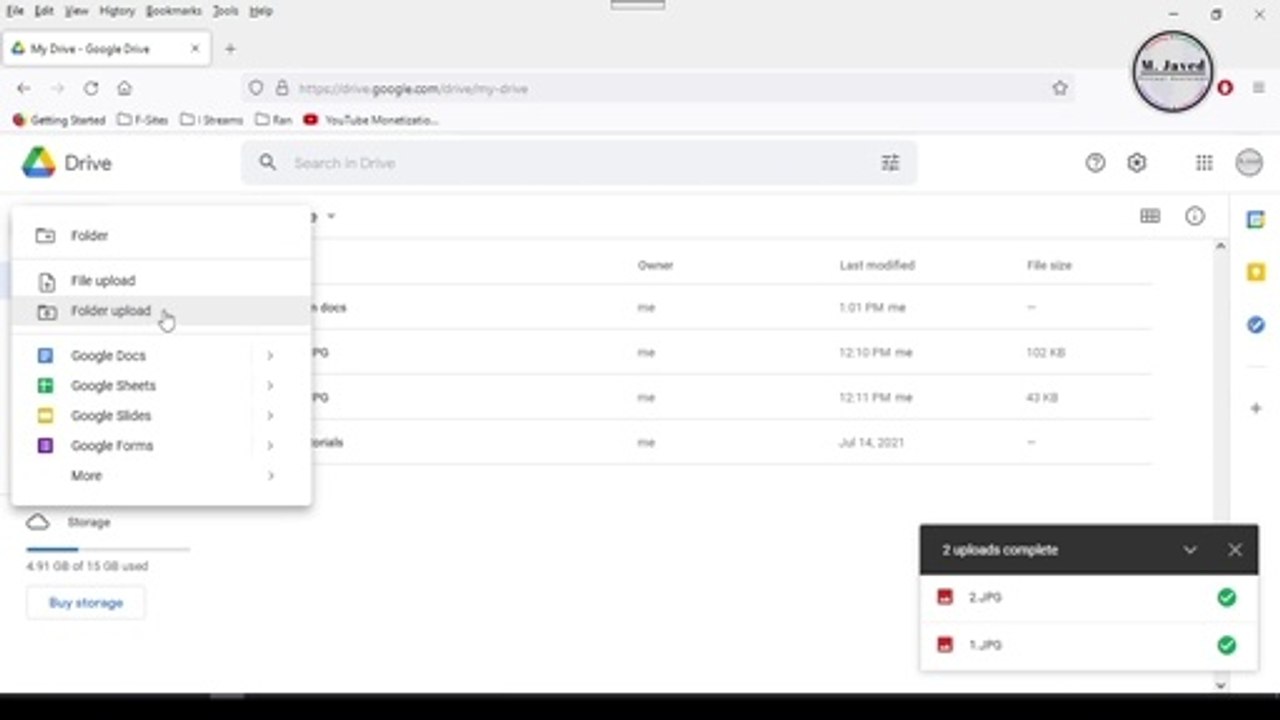Open the Support help icon
Viewport: 1280px width, 720px height.
(1096, 163)
